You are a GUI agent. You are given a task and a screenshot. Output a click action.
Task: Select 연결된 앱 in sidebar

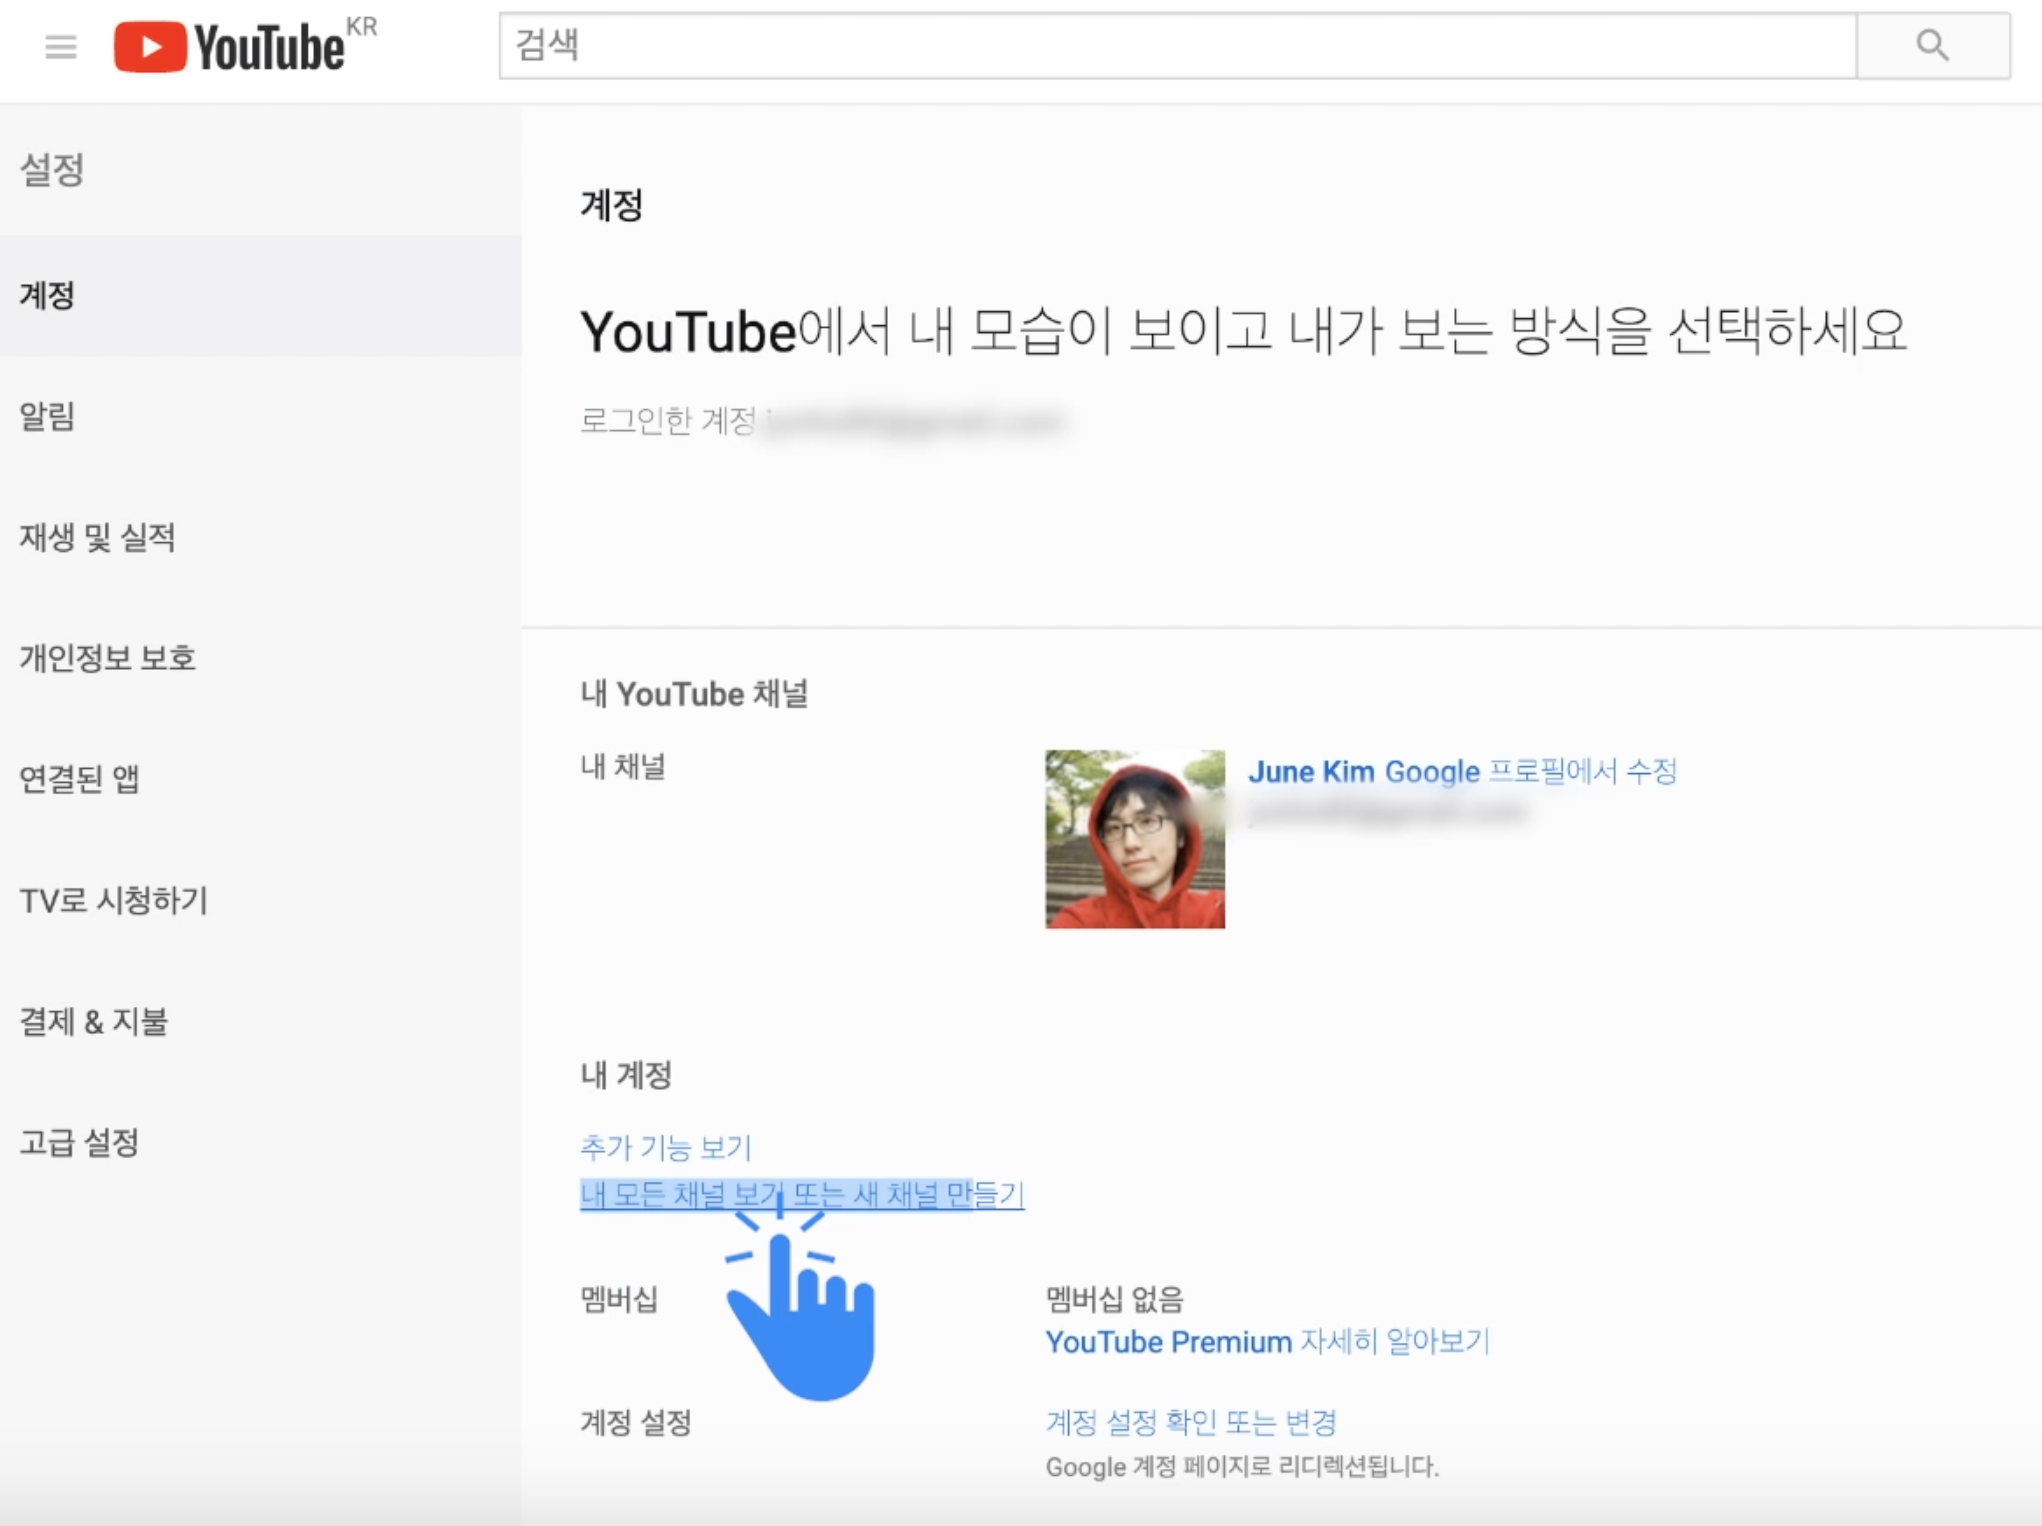tap(79, 779)
